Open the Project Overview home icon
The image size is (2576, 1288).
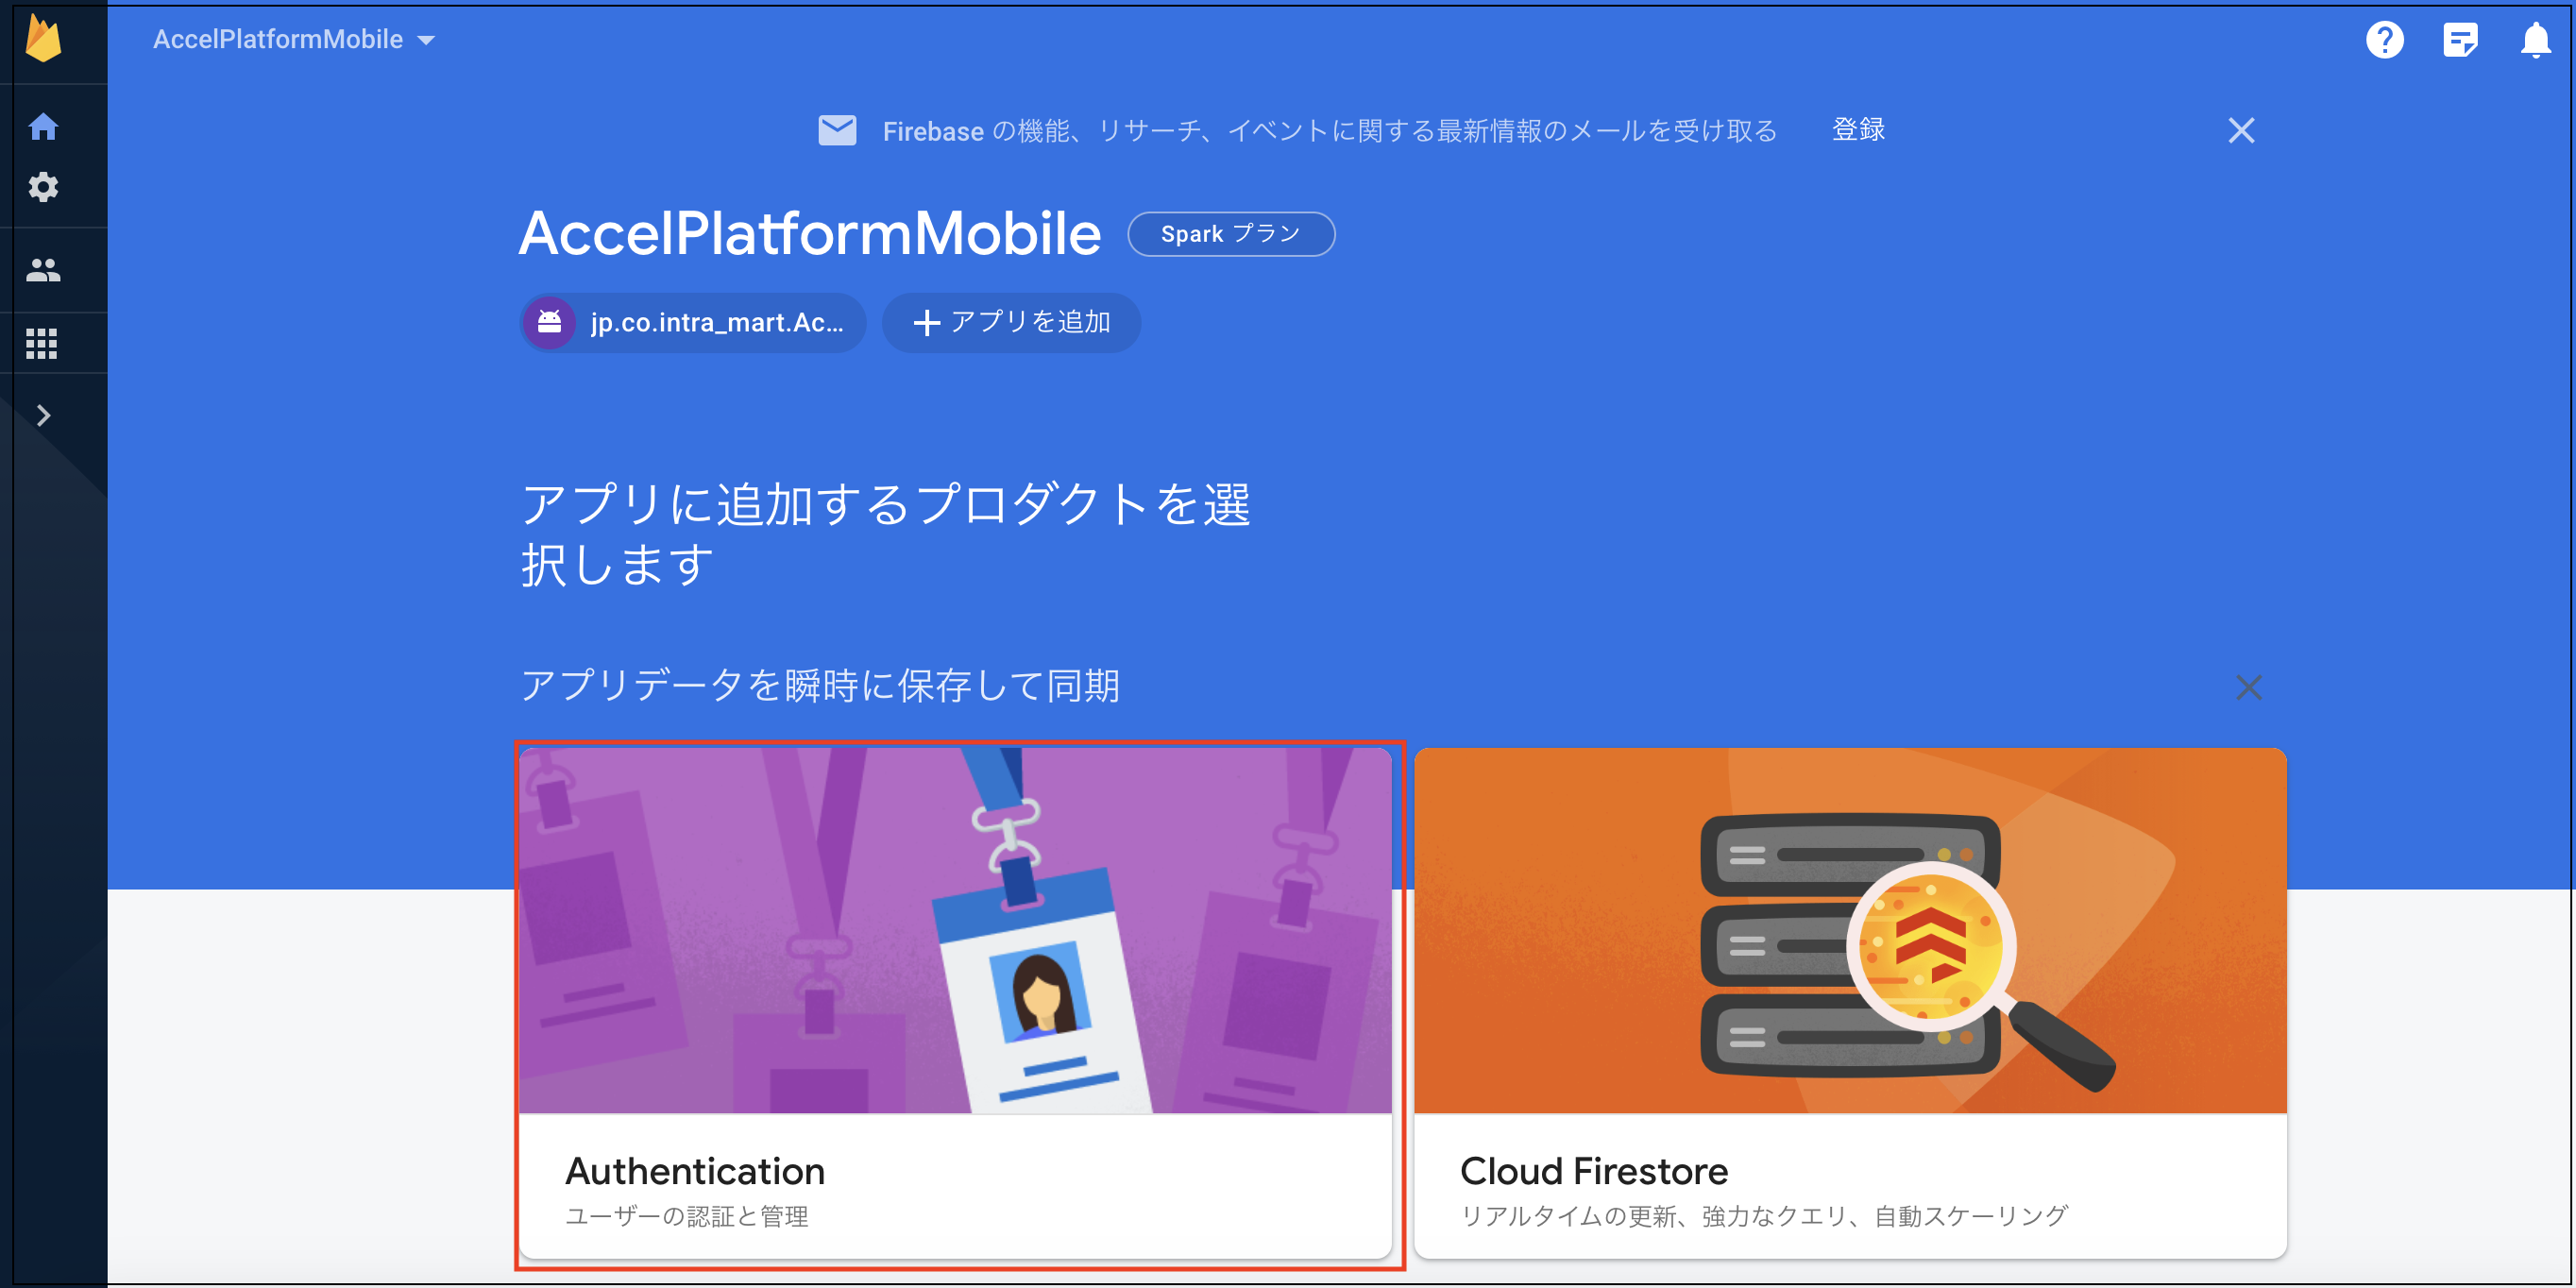[x=43, y=127]
